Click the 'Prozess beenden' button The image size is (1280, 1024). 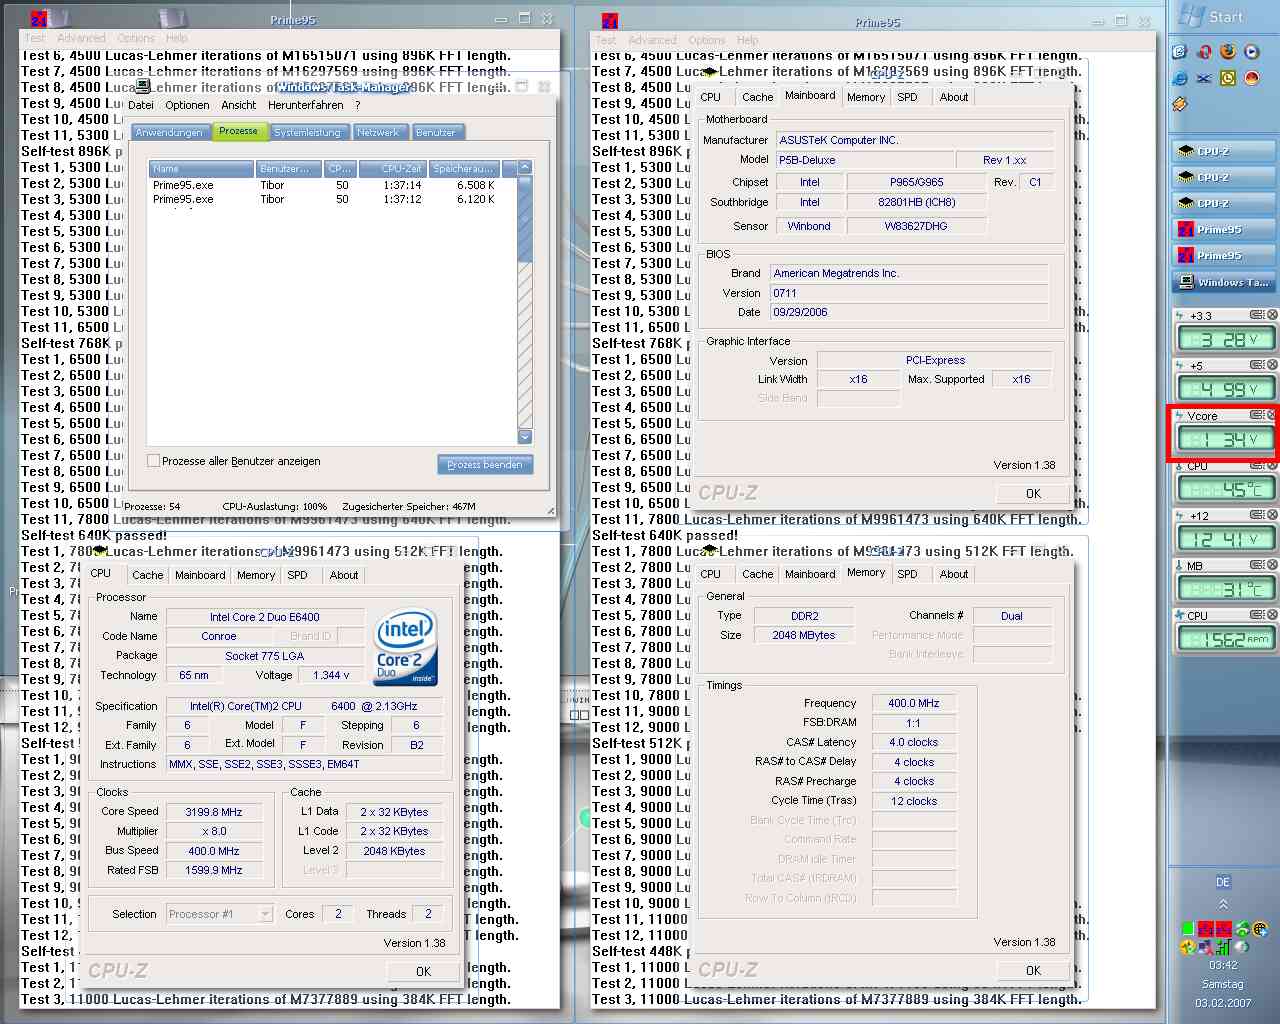(x=485, y=464)
